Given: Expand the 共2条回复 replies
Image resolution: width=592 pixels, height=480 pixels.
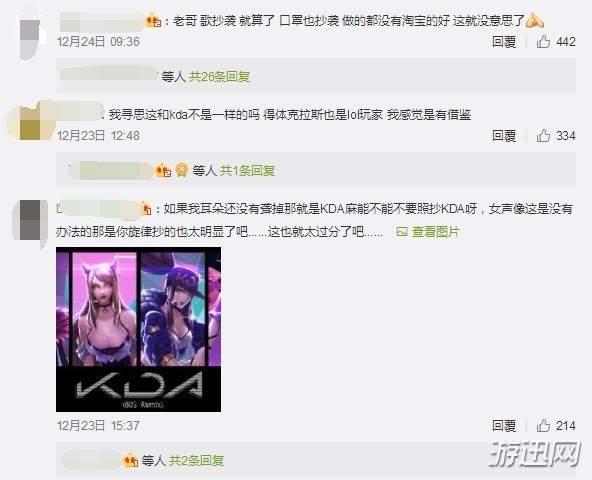Looking at the screenshot, I should click(x=196, y=460).
